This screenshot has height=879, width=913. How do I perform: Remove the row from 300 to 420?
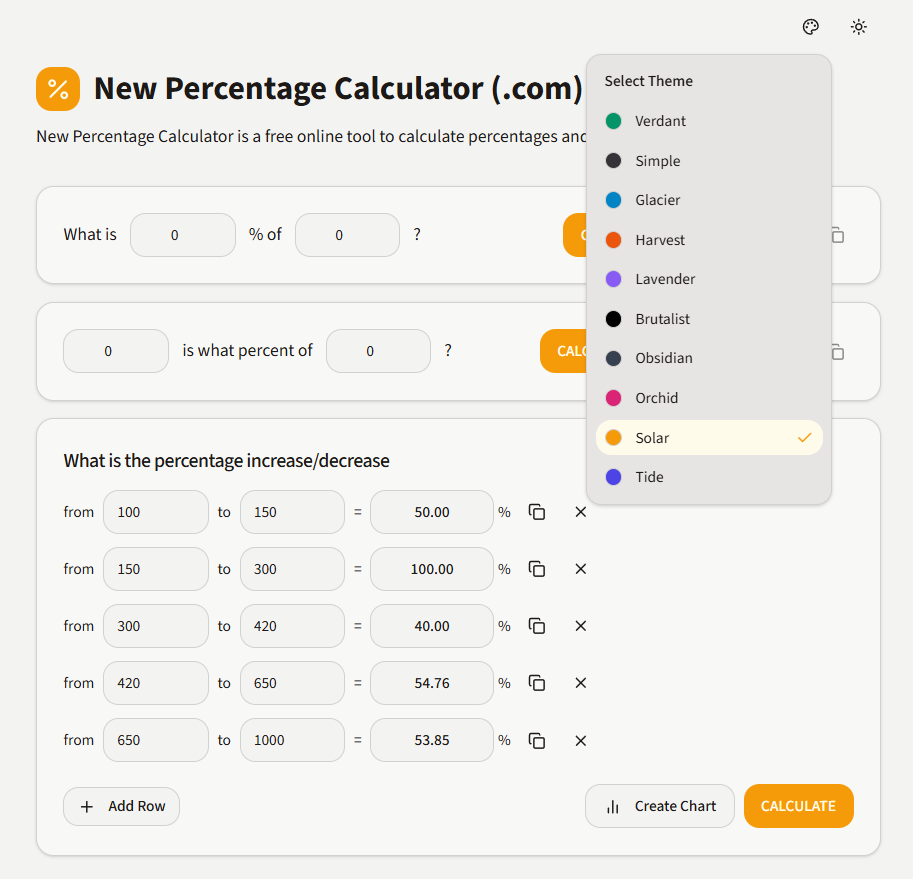[580, 626]
